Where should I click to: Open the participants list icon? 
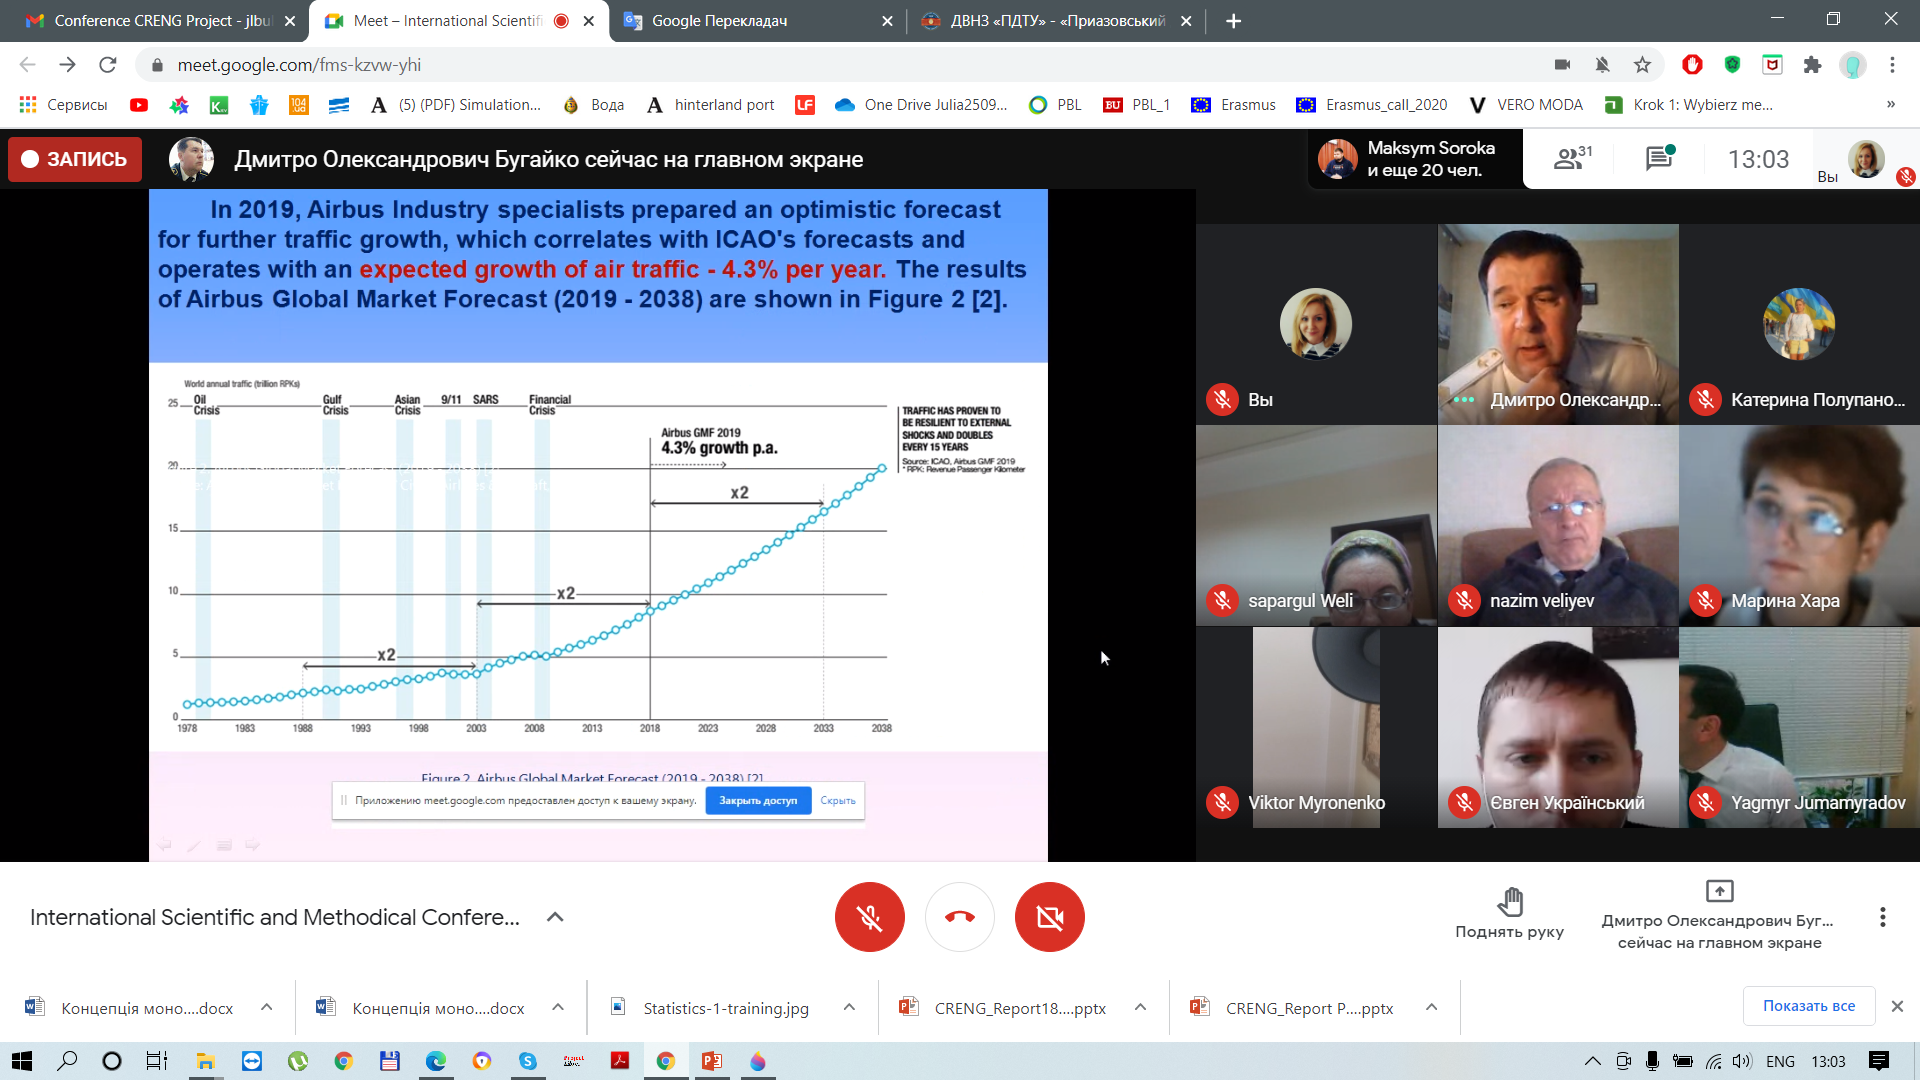click(1572, 158)
